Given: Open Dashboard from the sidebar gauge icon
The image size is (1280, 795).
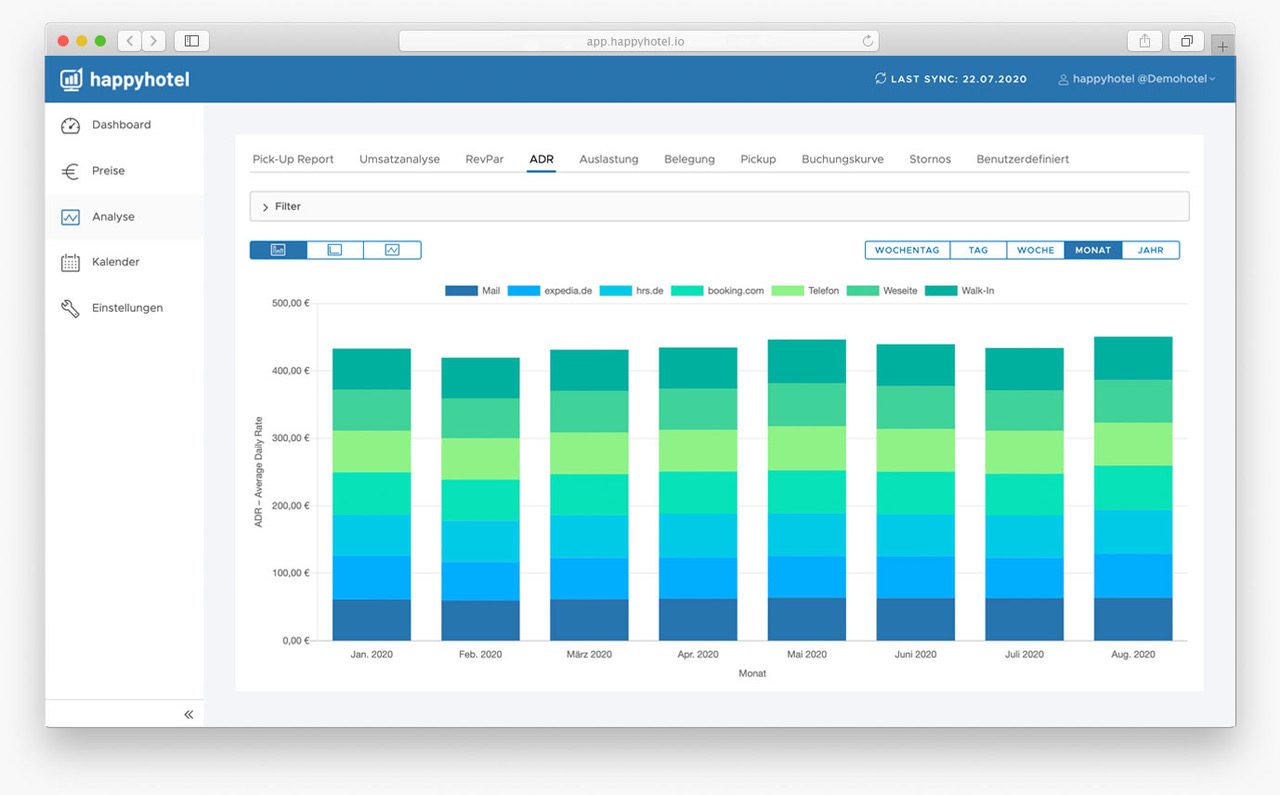Looking at the screenshot, I should click(x=70, y=126).
